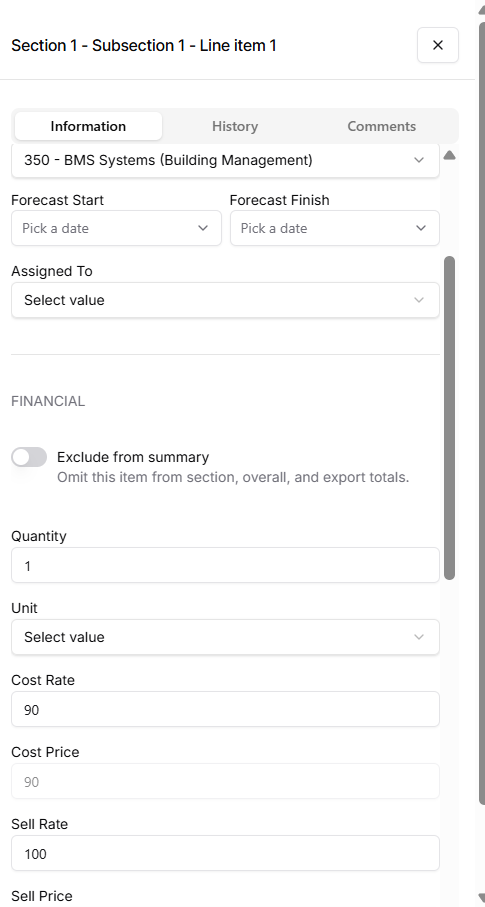485x907 pixels.
Task: Click chevron icon in Assigned To field
Action: tap(419, 300)
